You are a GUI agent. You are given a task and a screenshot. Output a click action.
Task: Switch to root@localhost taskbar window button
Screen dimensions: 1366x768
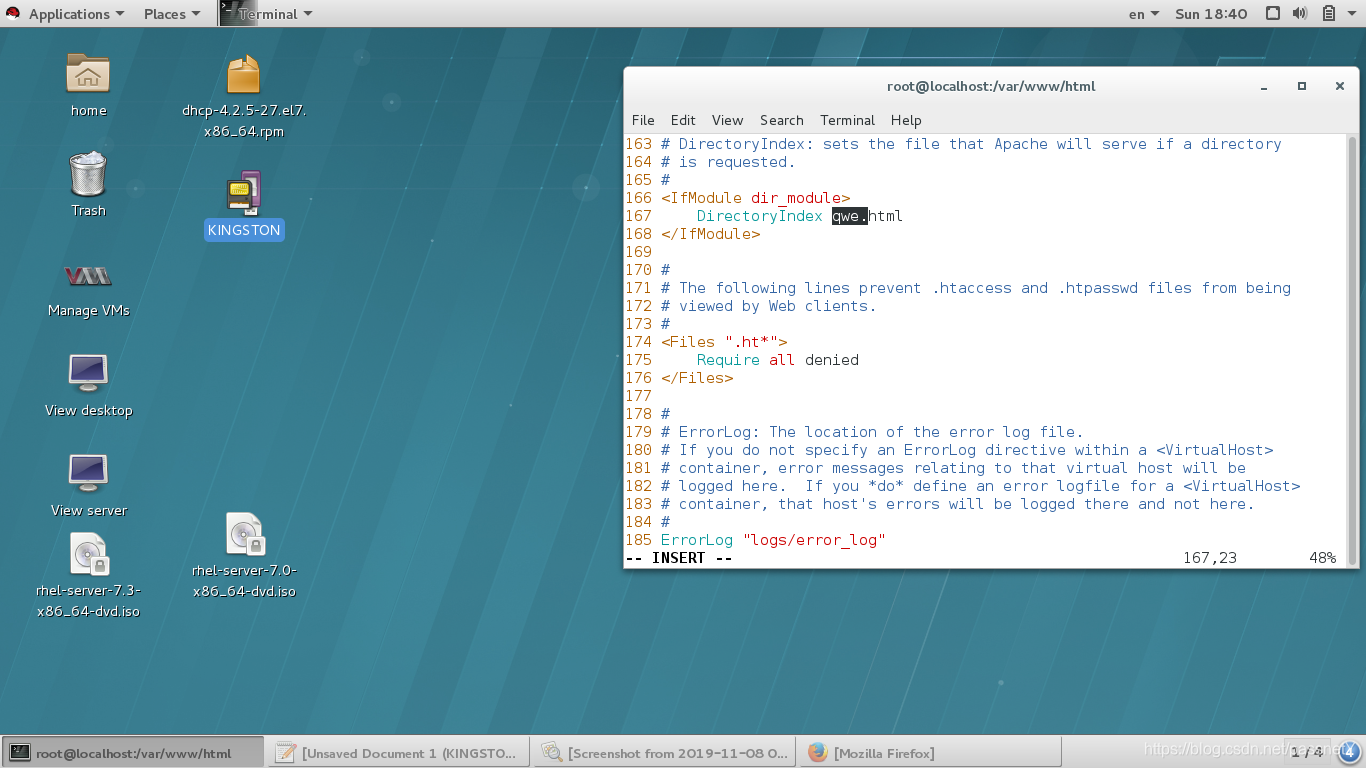click(x=133, y=753)
